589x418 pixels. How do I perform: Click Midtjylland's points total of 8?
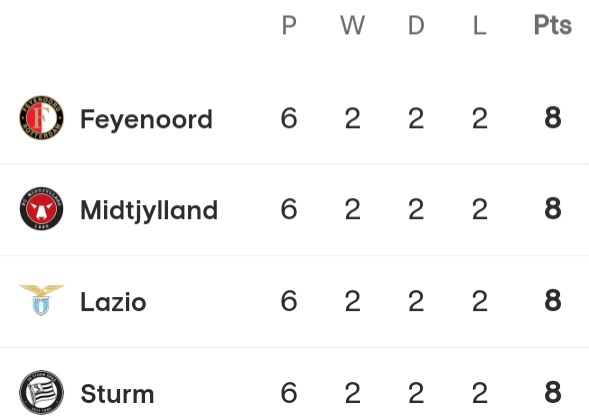click(x=553, y=208)
